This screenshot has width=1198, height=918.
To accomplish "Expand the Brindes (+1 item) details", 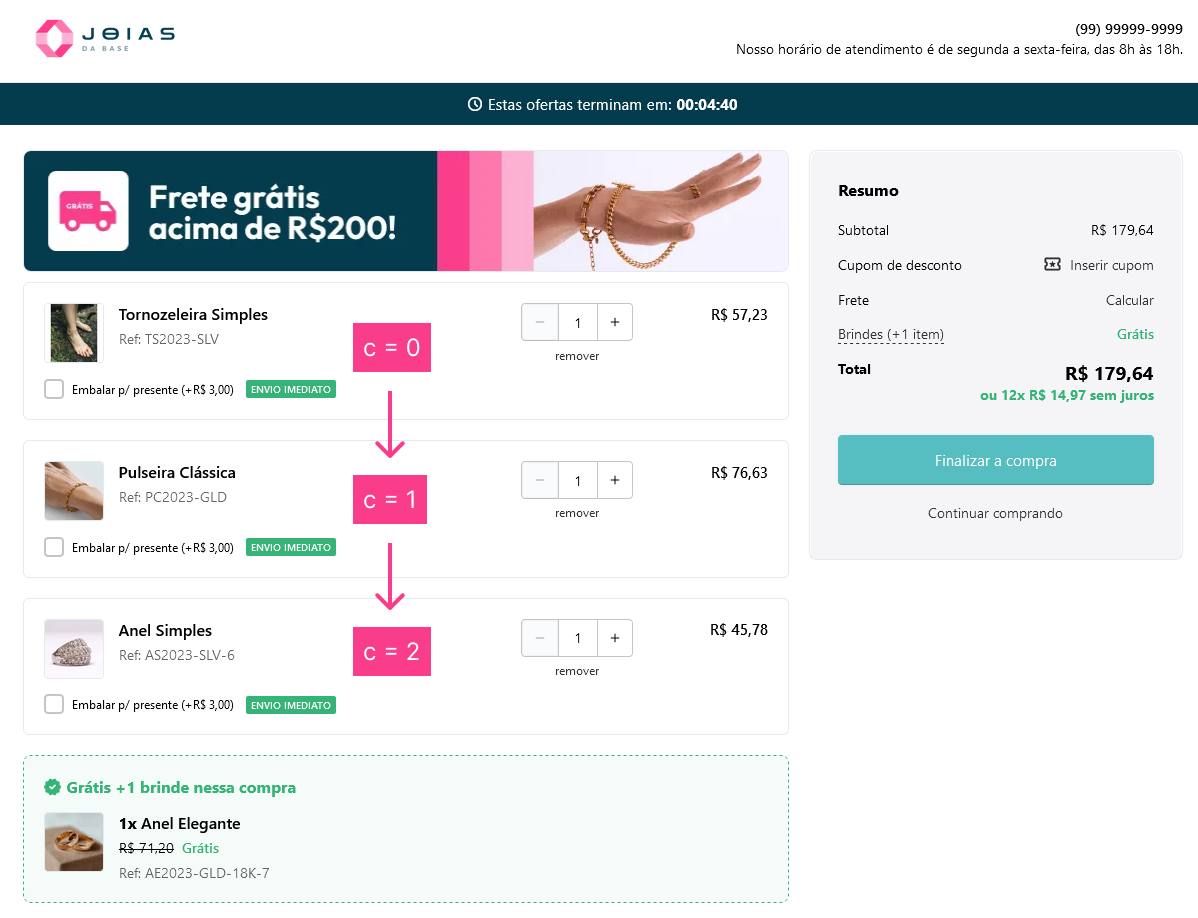I will point(890,334).
